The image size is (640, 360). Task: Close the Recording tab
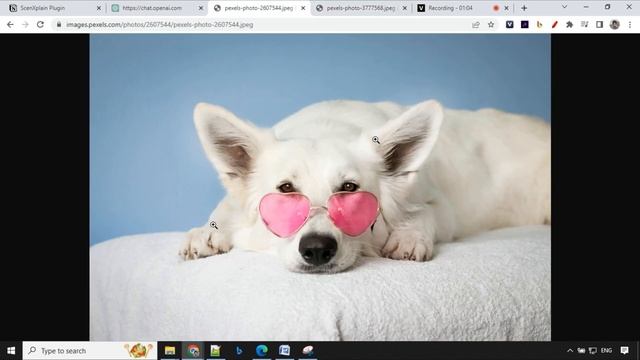pyautogui.click(x=507, y=8)
